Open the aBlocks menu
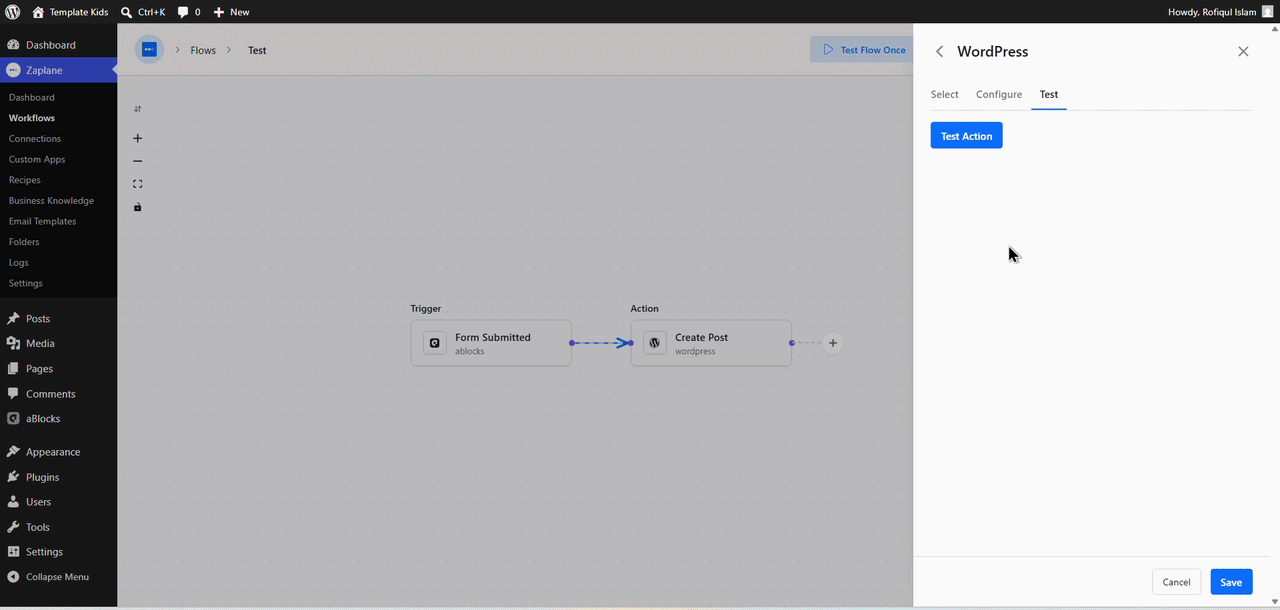This screenshot has width=1280, height=610. coord(58,419)
